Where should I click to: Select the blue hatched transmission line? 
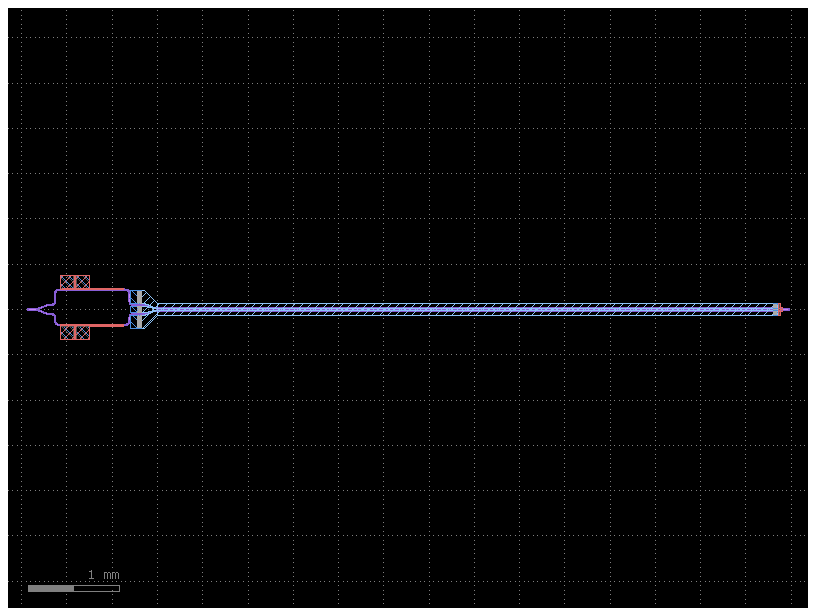coord(400,309)
